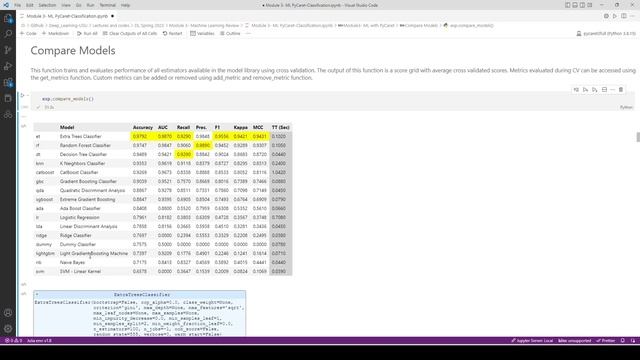Click the notifications bell in status bar

coord(622,340)
